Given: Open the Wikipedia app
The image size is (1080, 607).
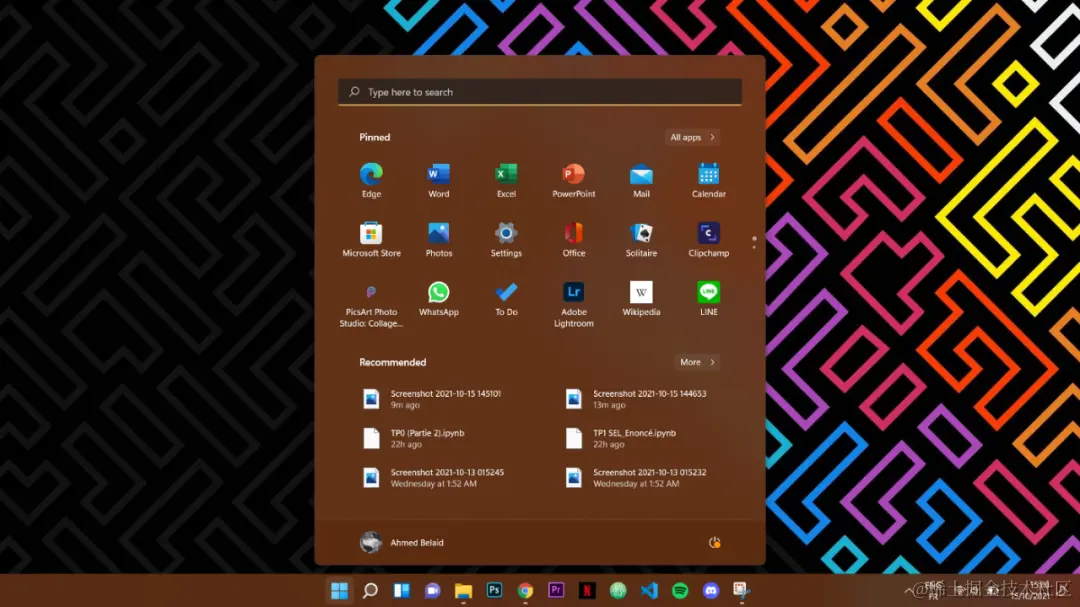Looking at the screenshot, I should pos(641,299).
